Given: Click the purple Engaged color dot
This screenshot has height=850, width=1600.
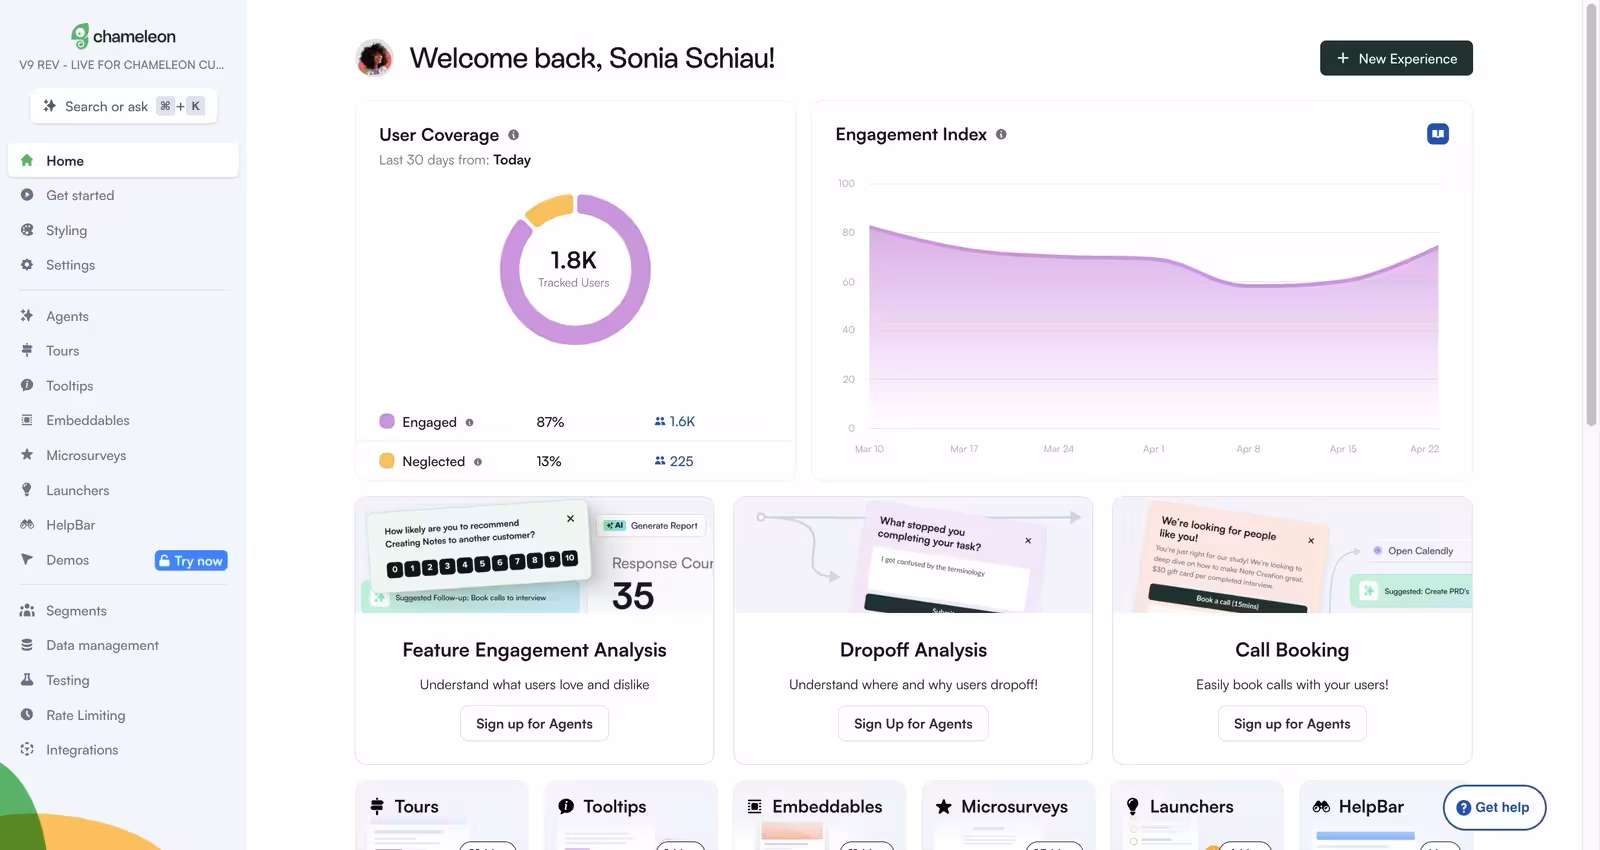Looking at the screenshot, I should tap(387, 421).
